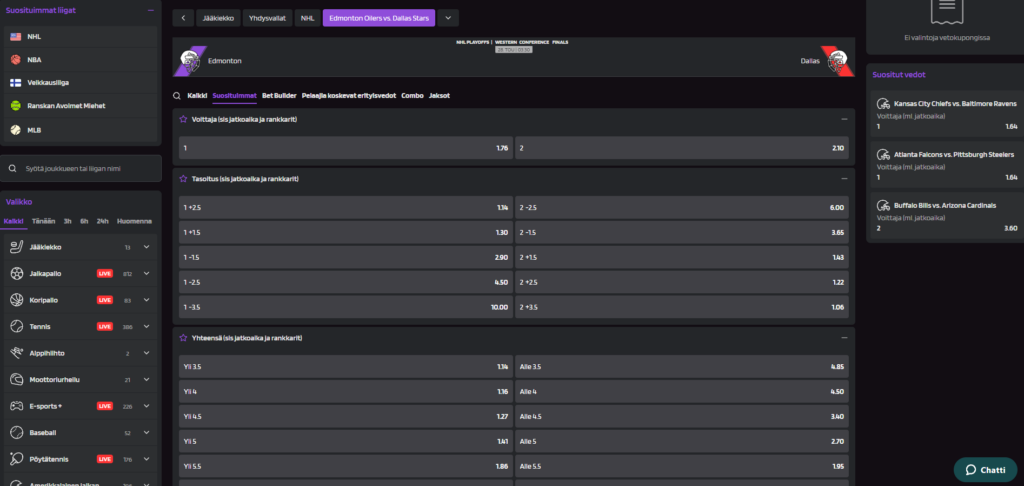Click the Pöytätennis paddle icon
The height and width of the screenshot is (486, 1024).
point(17,459)
